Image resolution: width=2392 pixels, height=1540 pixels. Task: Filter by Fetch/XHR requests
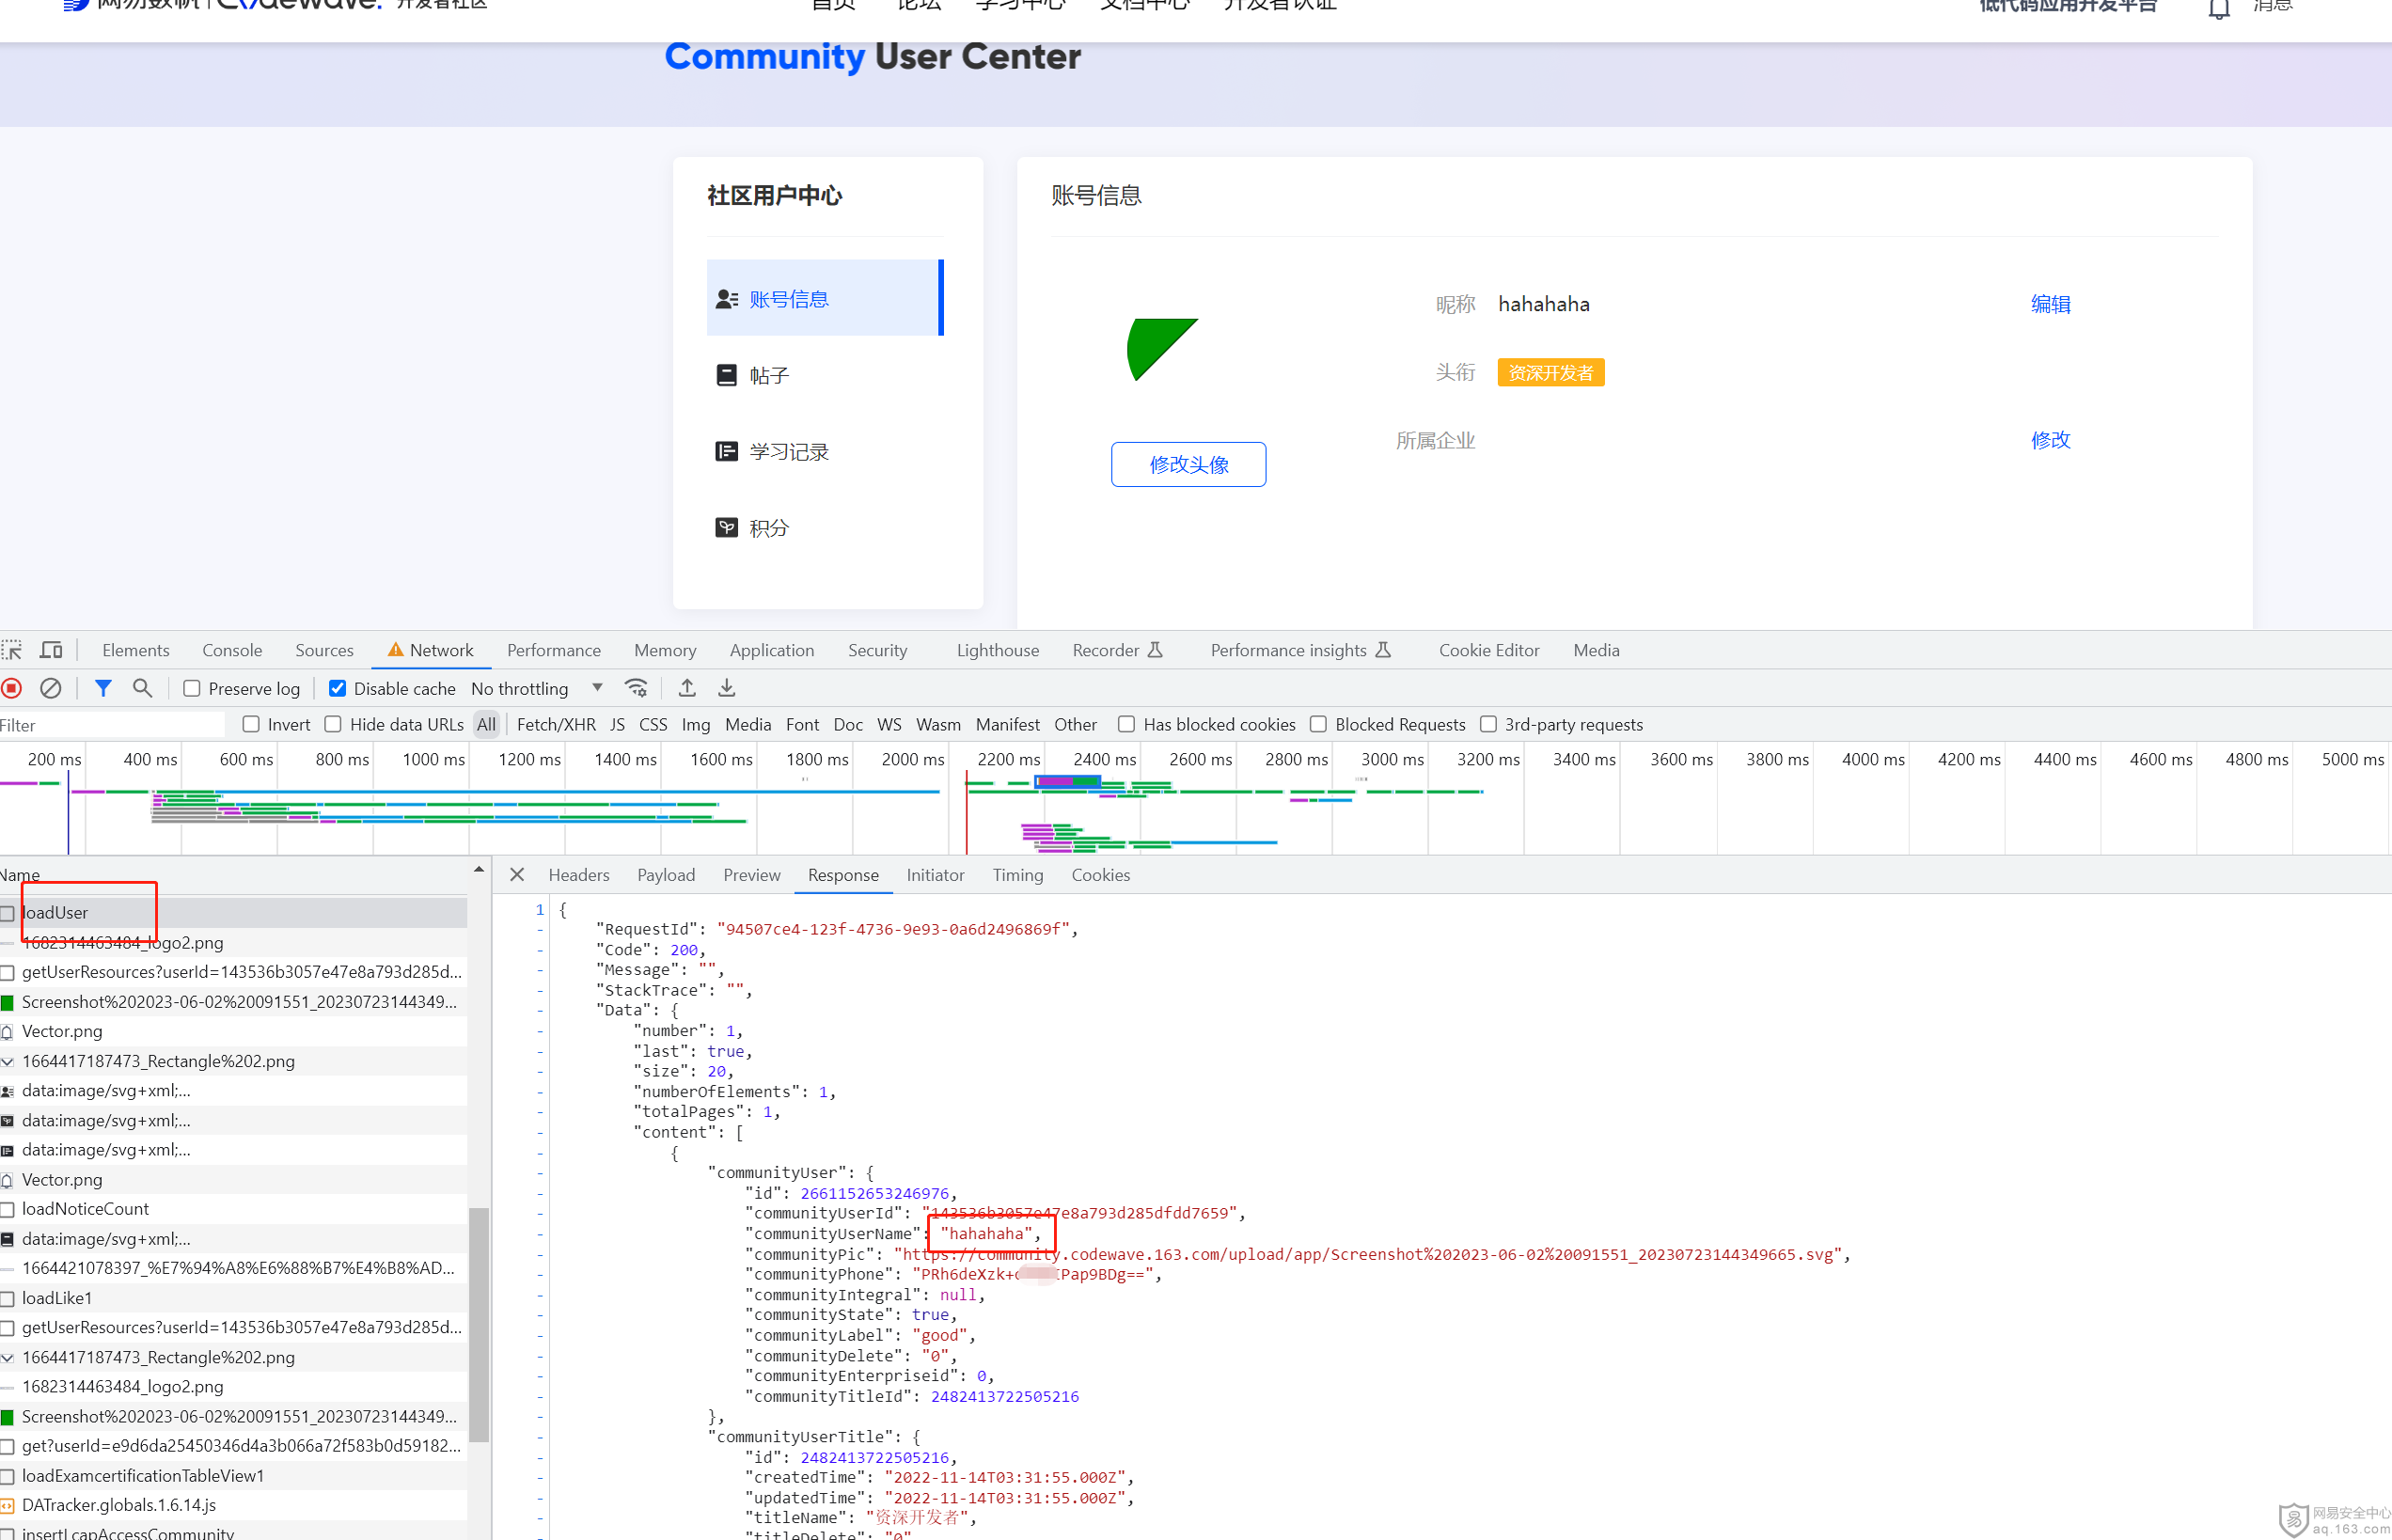(556, 724)
